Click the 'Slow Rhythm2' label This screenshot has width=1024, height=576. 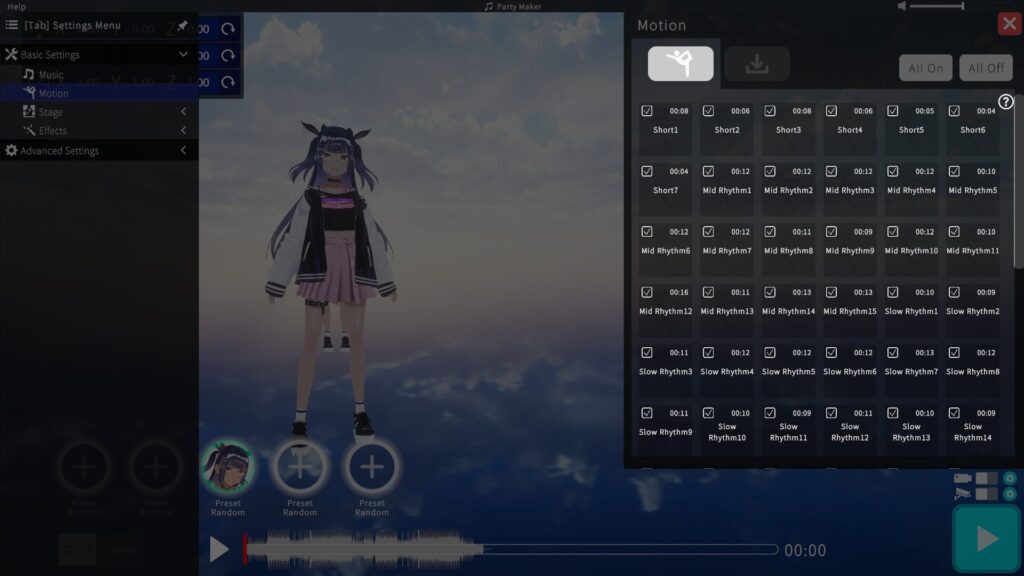pyautogui.click(x=972, y=311)
